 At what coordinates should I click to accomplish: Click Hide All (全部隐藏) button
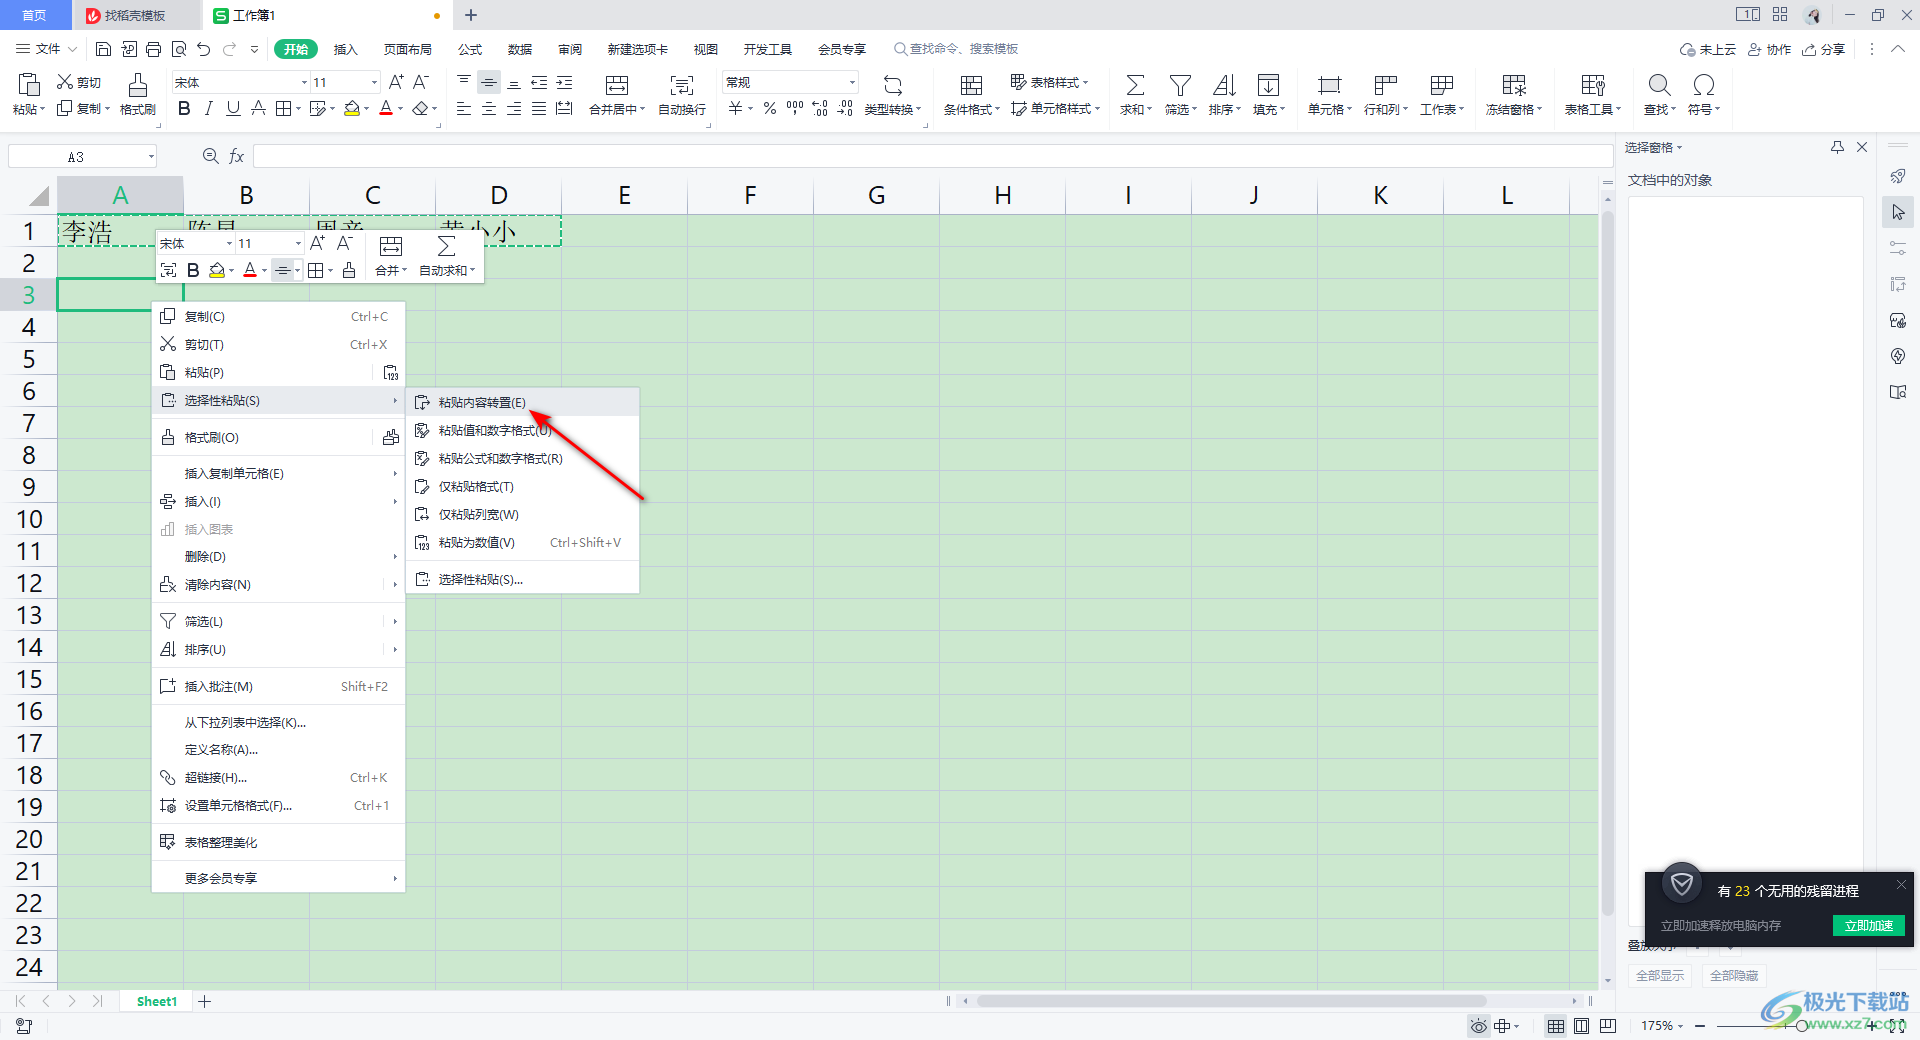pos(1734,975)
